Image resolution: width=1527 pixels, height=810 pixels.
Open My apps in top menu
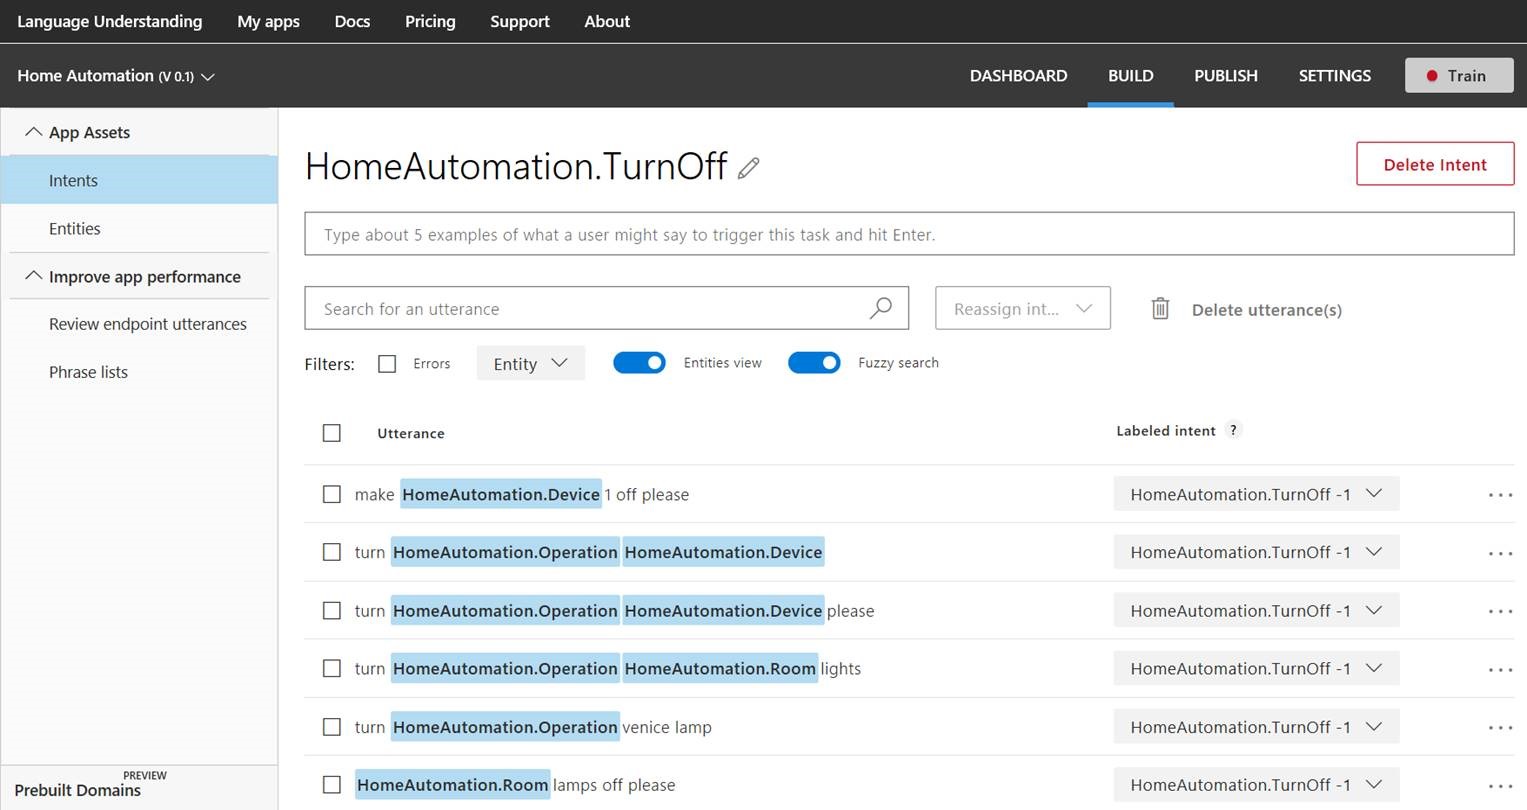[x=268, y=21]
